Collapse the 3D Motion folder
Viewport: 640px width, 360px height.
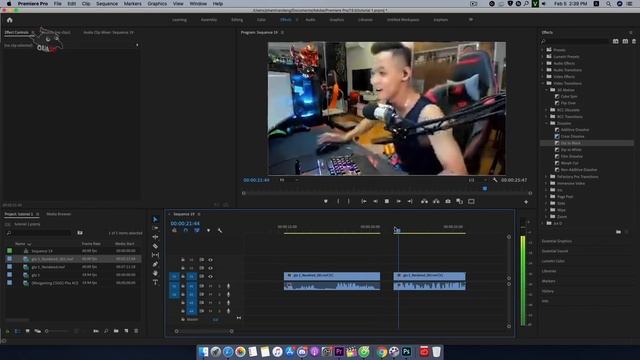coord(547,90)
